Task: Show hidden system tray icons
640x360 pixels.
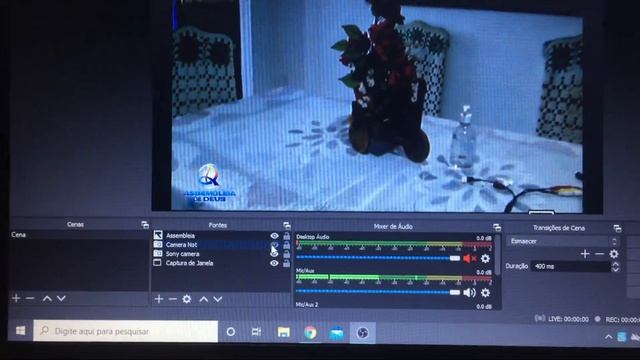Action: pyautogui.click(x=609, y=337)
